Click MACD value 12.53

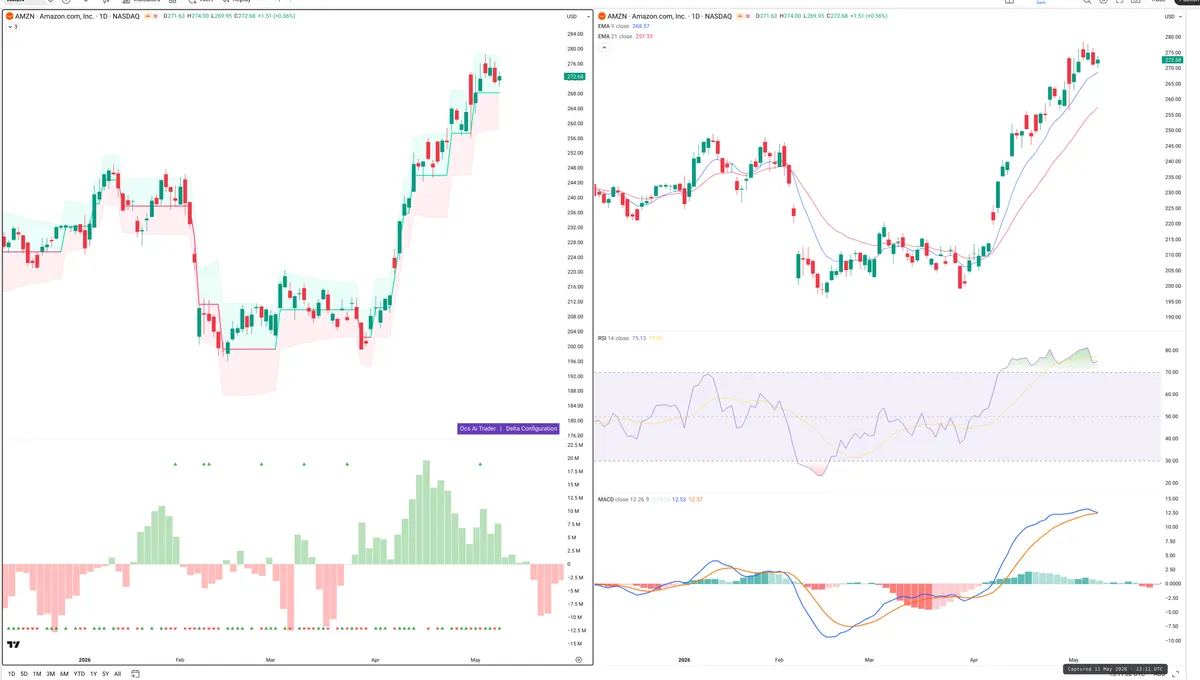tap(679, 498)
